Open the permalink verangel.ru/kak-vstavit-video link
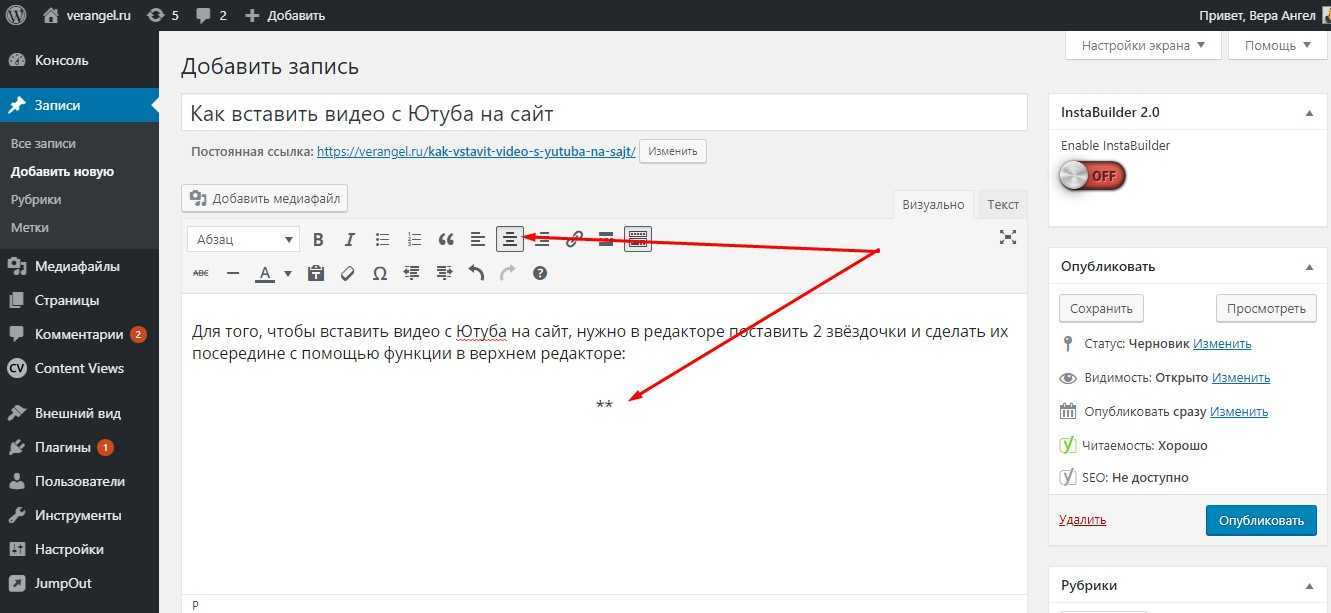The height and width of the screenshot is (613, 1331). click(476, 152)
